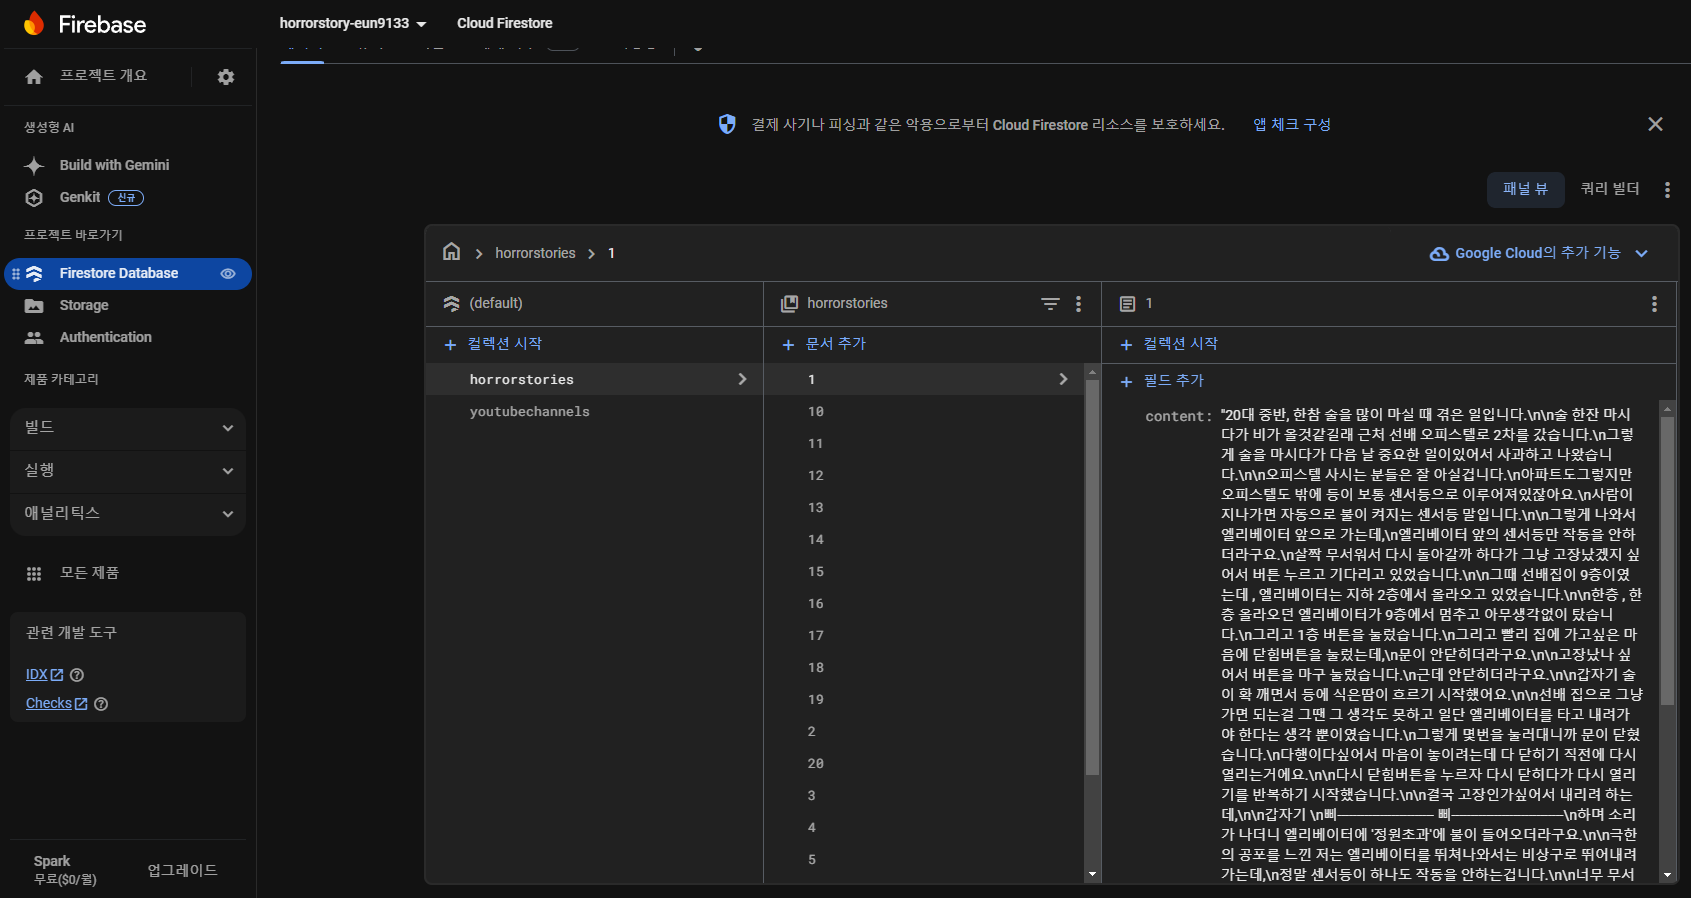Screen dimensions: 1691x898
Task: Open document 1 overflow menu
Action: 1654,304
